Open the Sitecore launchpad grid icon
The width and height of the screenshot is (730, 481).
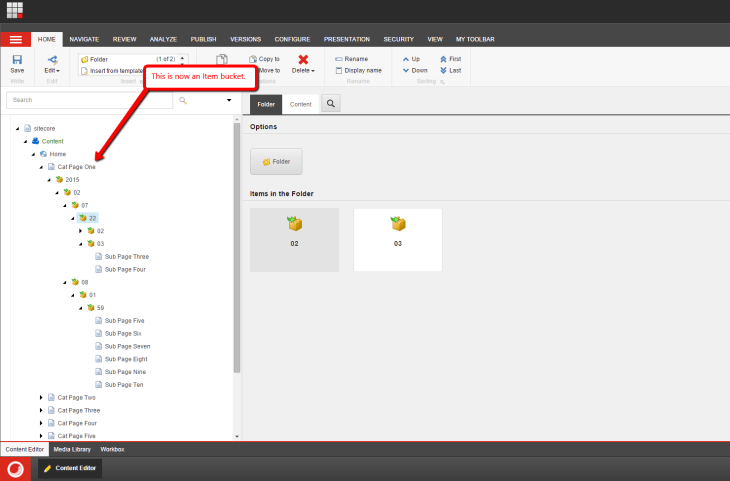pyautogui.click(x=15, y=10)
